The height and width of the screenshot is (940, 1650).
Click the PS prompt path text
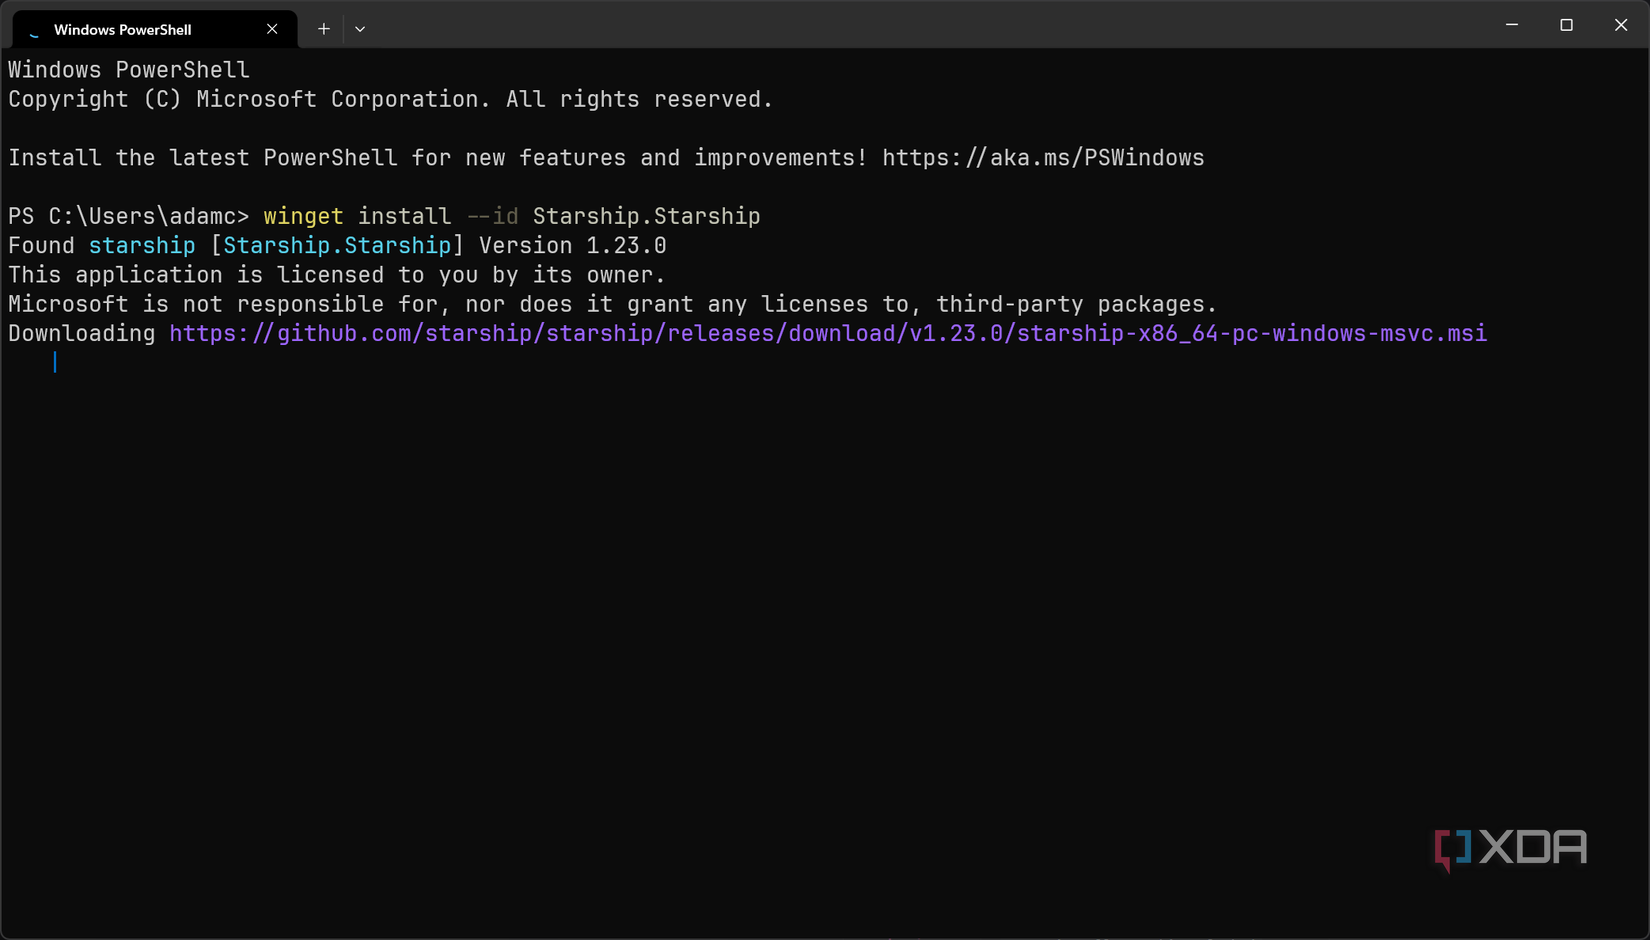(x=130, y=216)
